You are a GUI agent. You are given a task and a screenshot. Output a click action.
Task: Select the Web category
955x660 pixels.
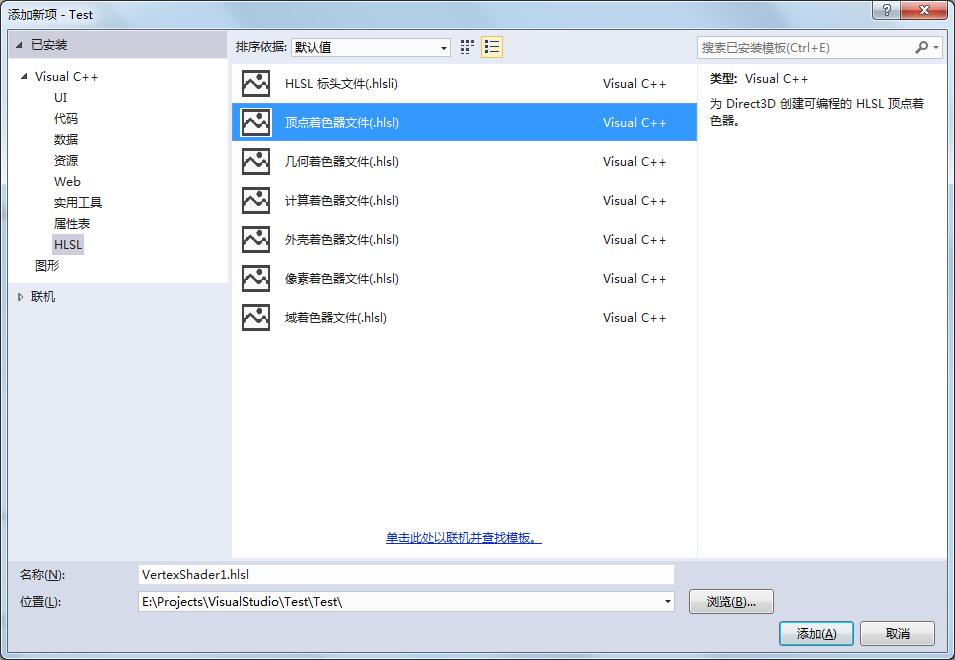67,181
